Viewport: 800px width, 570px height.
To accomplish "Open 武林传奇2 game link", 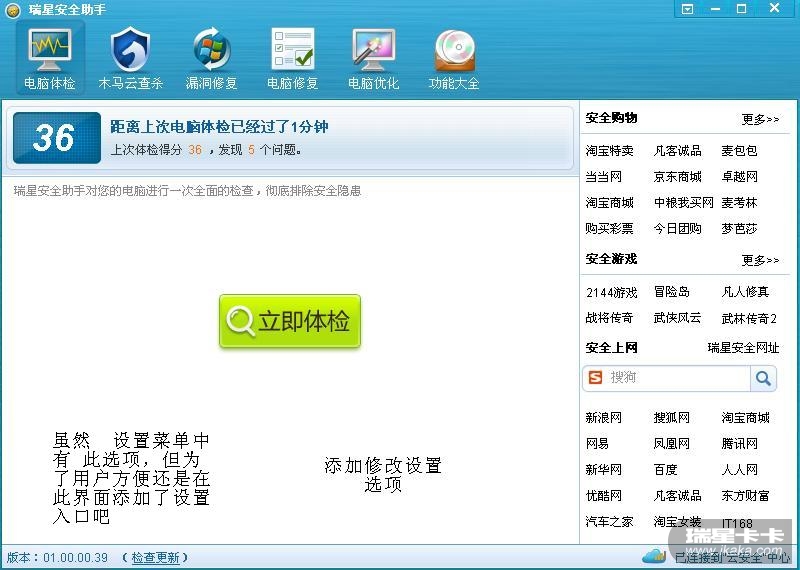I will 749,319.
